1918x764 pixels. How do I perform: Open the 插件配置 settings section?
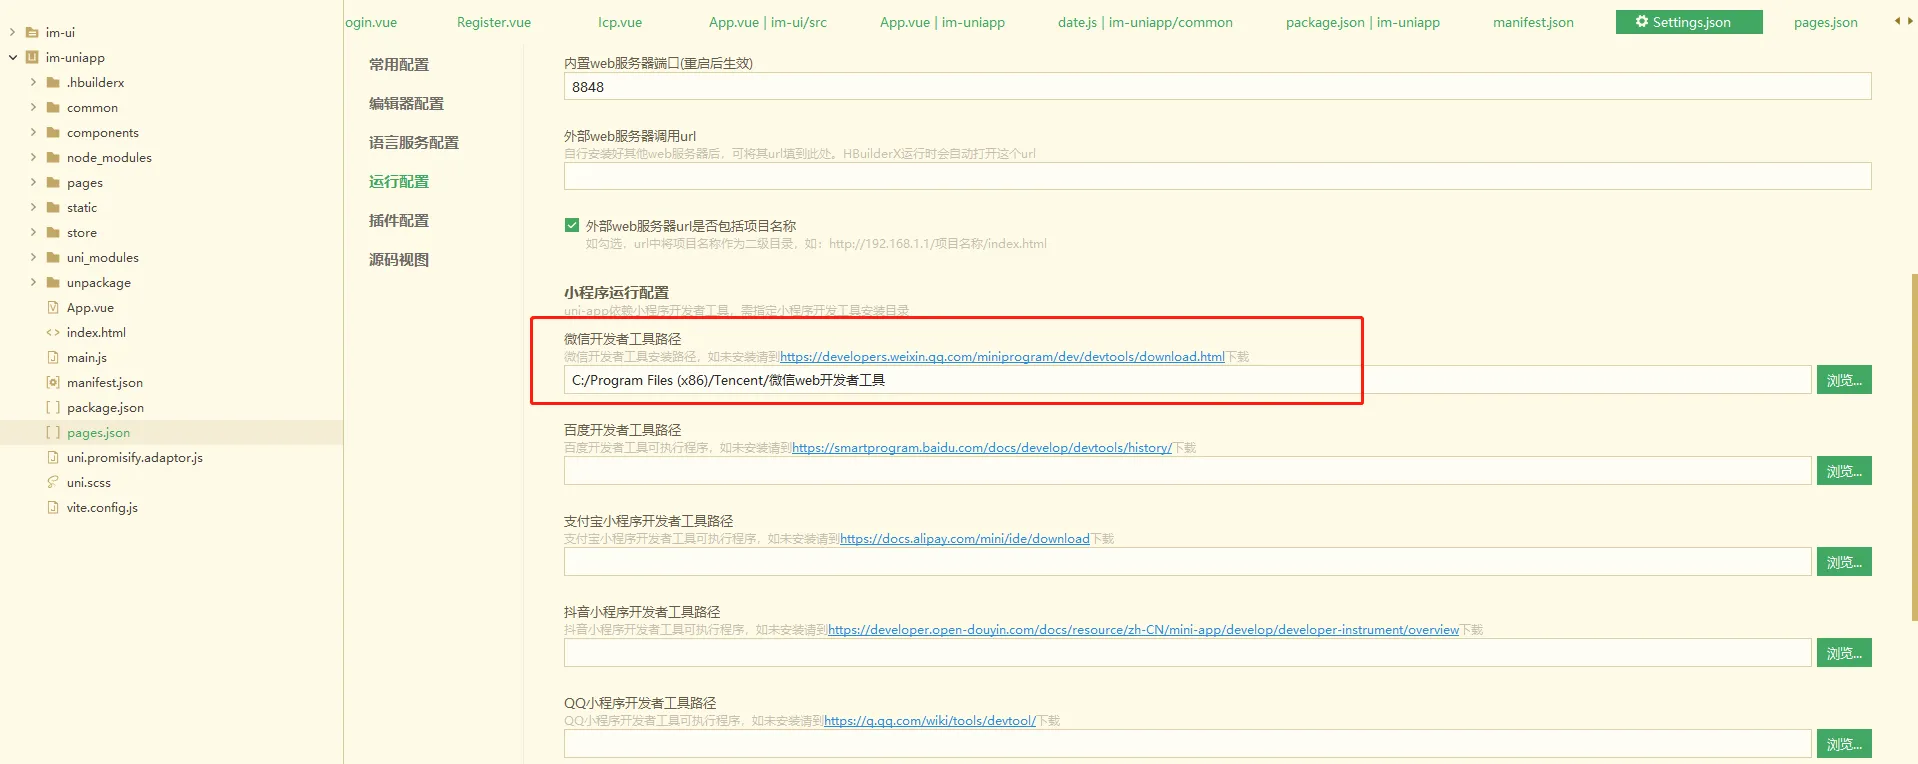coord(399,220)
